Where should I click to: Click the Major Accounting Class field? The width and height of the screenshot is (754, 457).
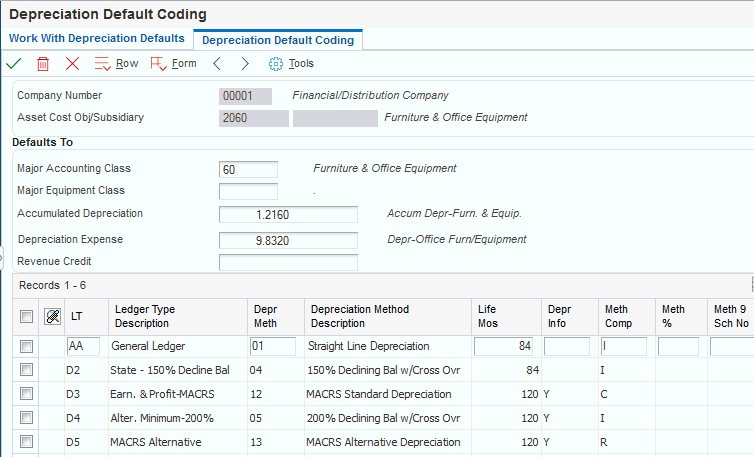pos(248,169)
